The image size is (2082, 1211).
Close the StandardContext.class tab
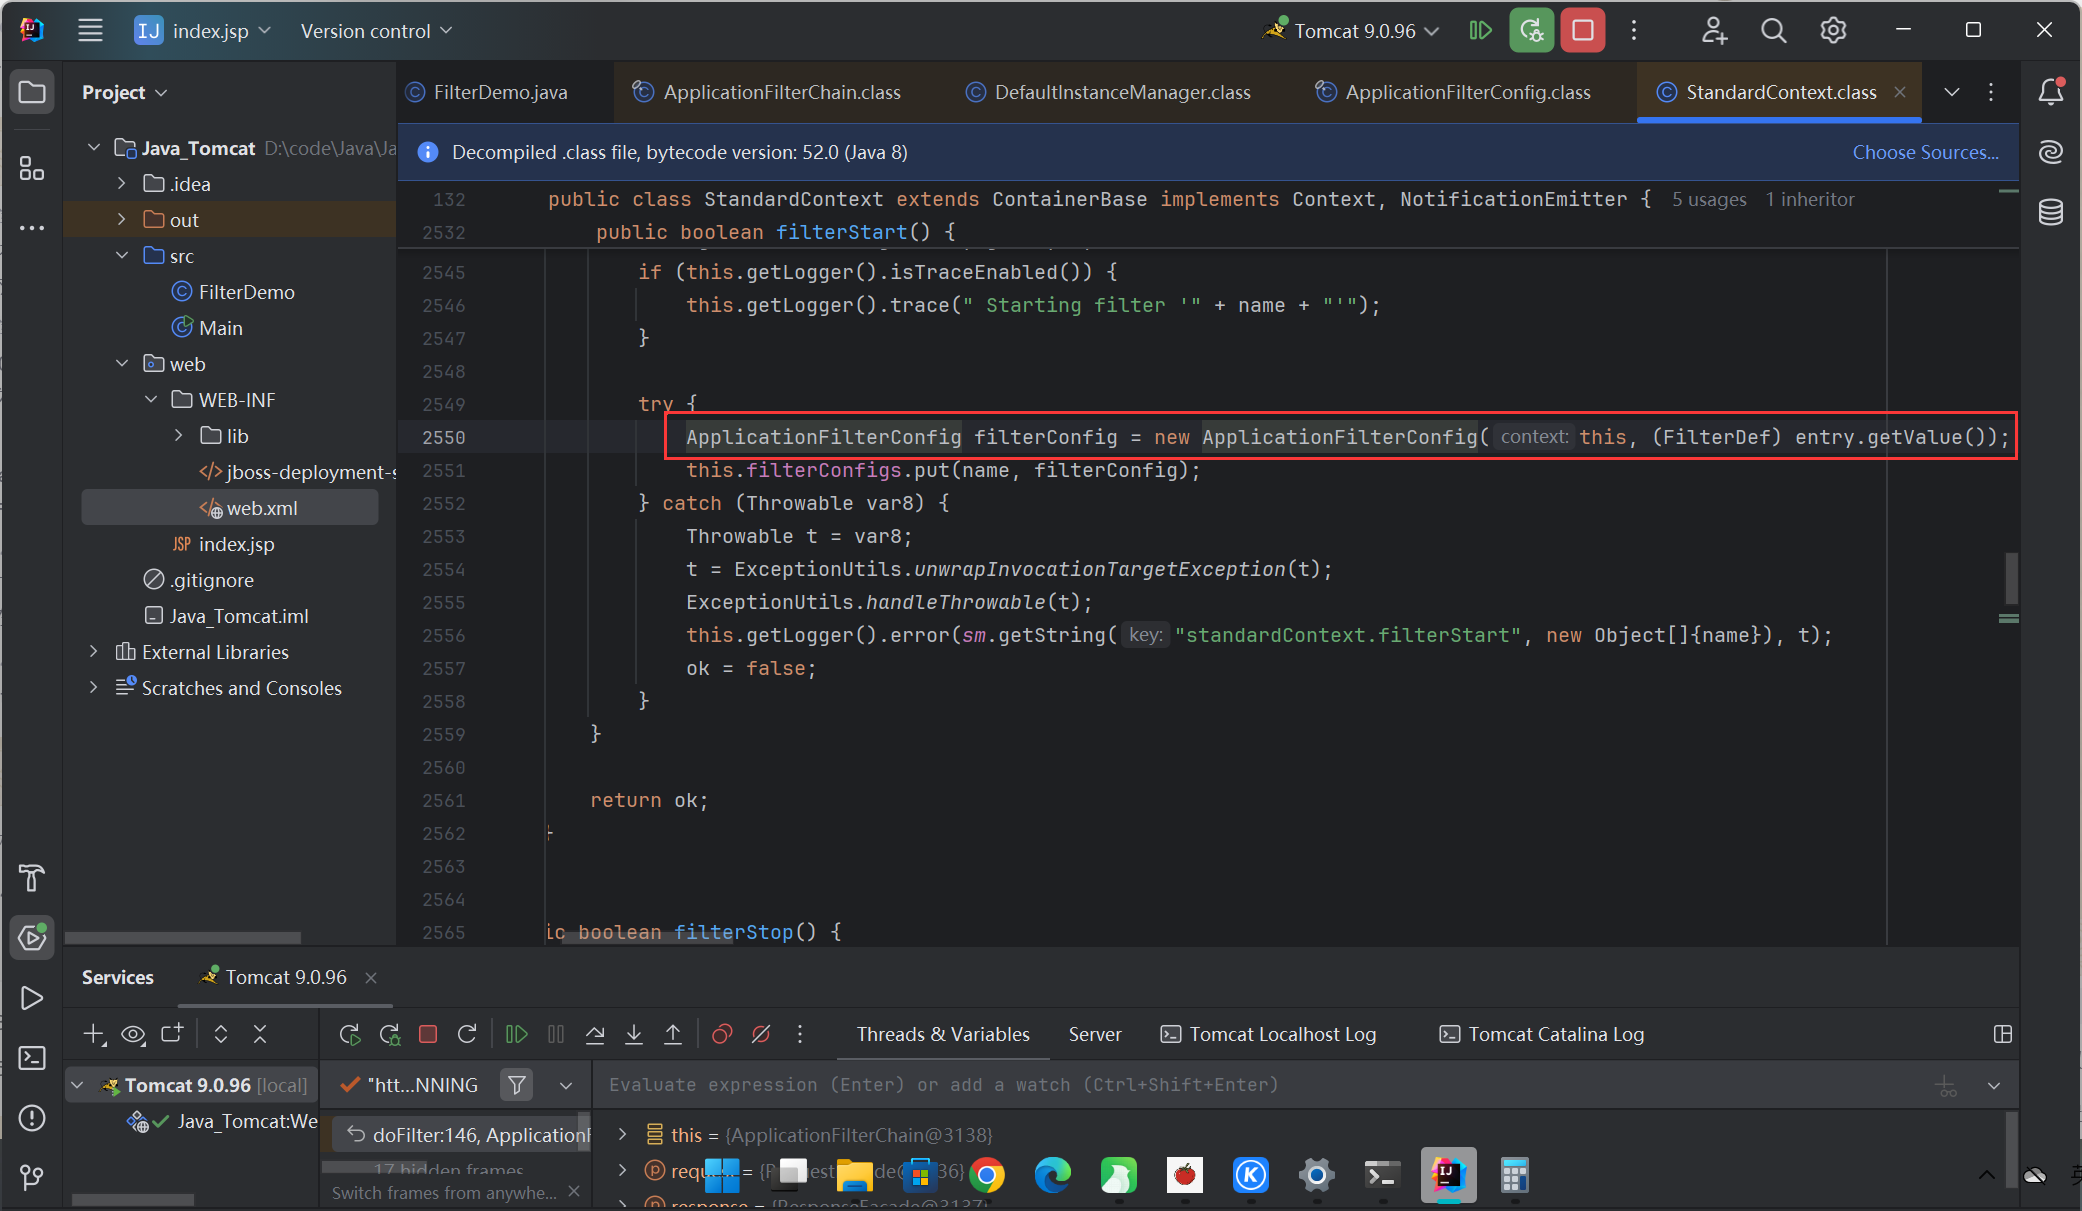click(1900, 92)
